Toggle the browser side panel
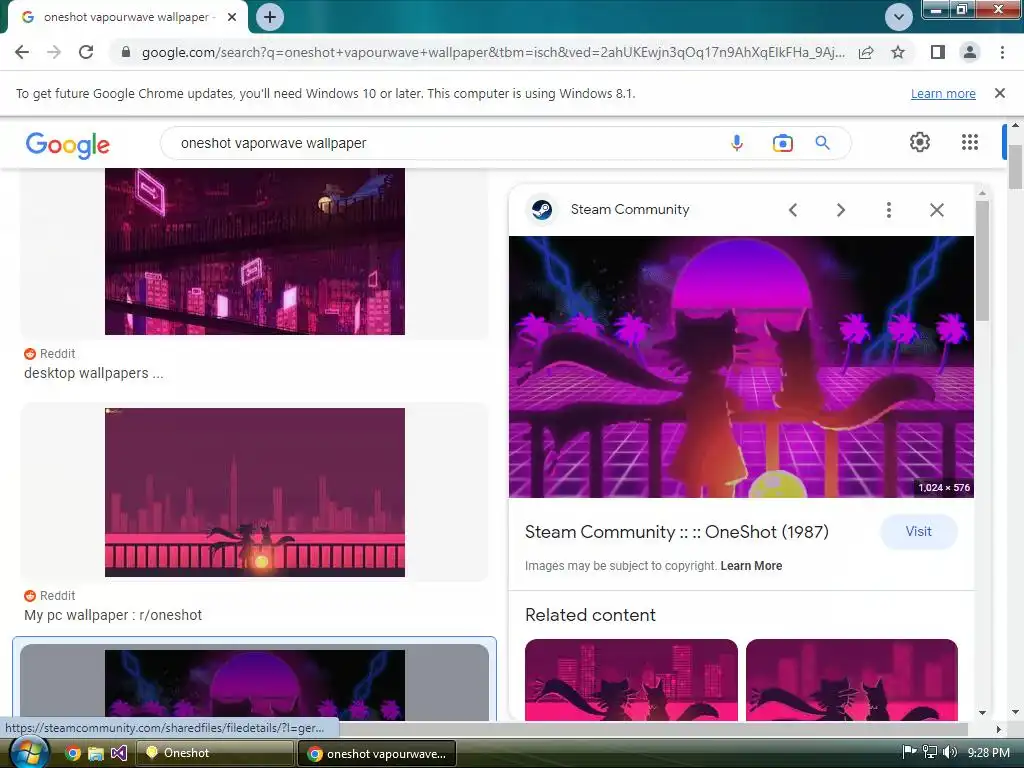Screen dimensions: 1024x768 (x=938, y=52)
